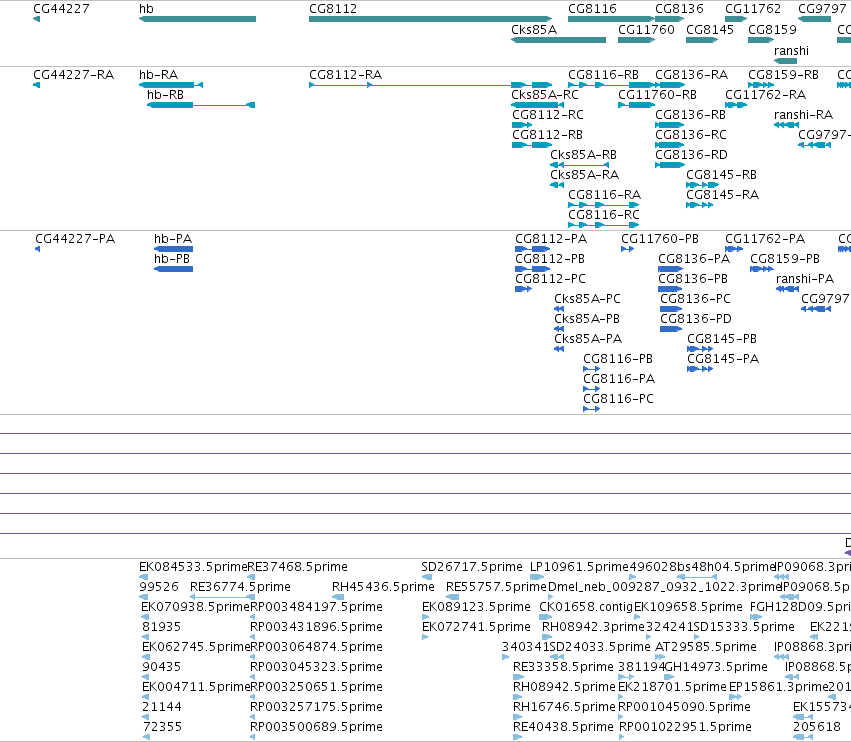Open the CG8112-PA protein label
The image size is (851, 742).
click(x=551, y=239)
